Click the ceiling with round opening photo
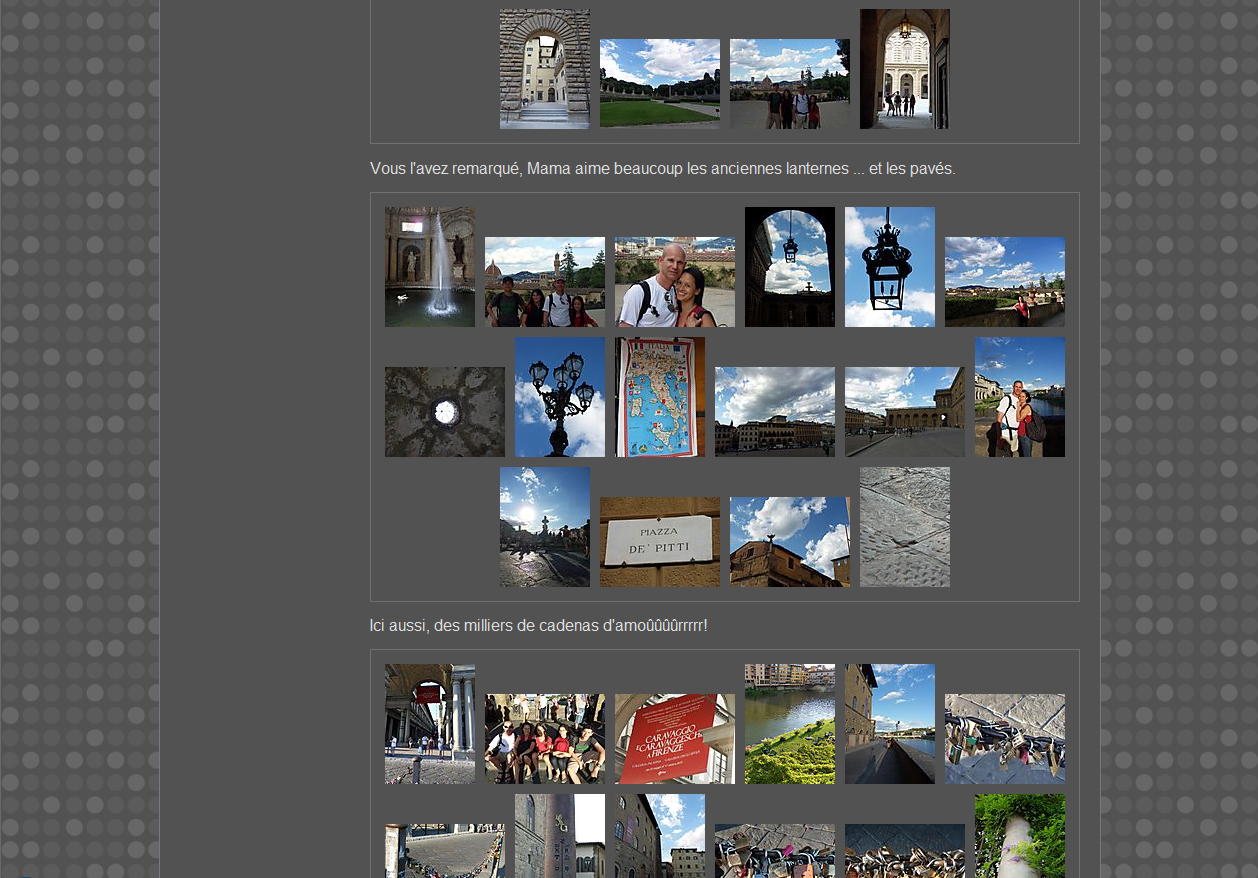 [444, 412]
